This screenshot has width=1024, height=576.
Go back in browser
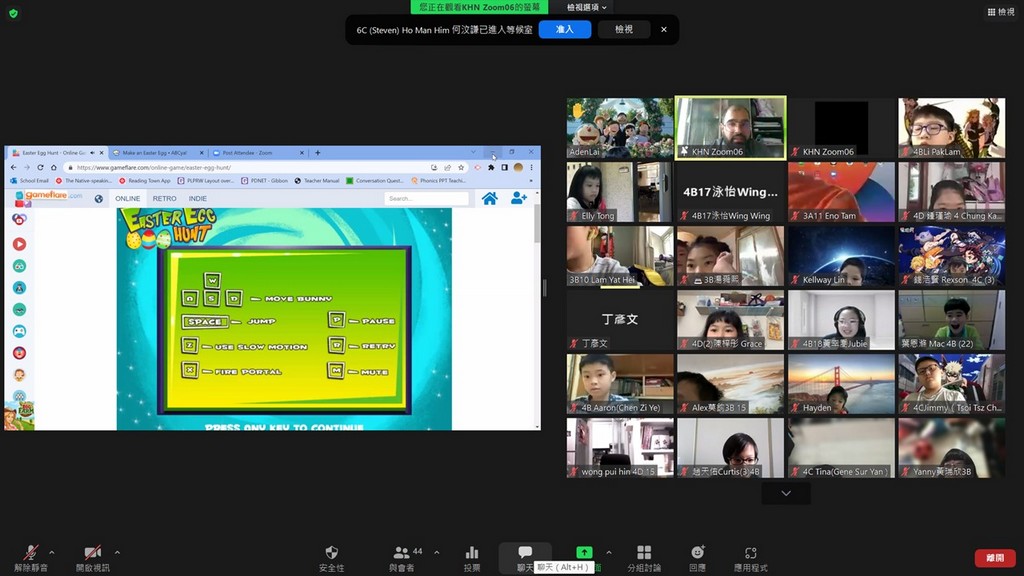click(x=14, y=167)
